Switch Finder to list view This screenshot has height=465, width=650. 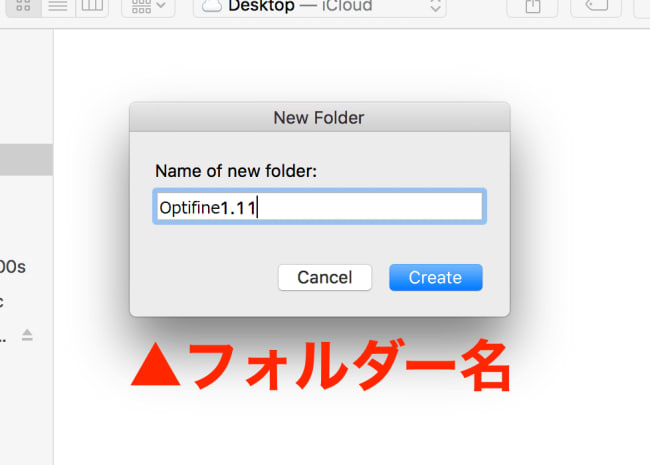pyautogui.click(x=58, y=7)
